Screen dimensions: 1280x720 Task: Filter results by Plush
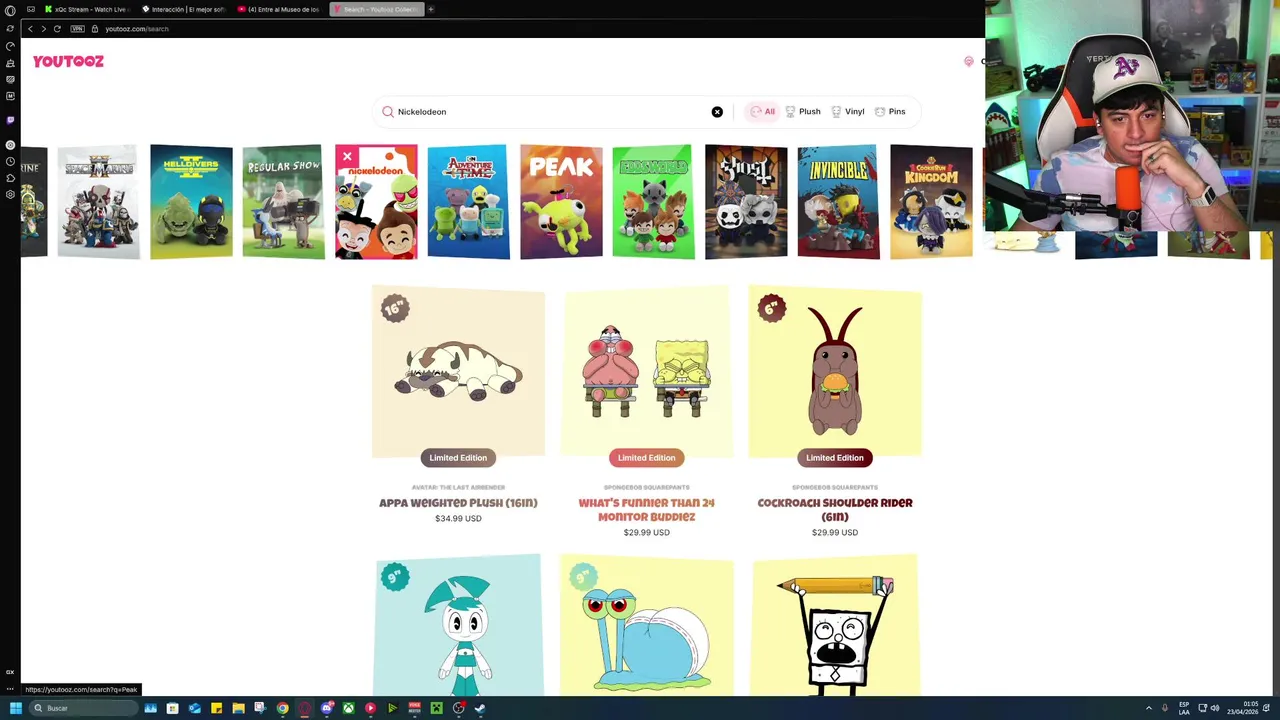[803, 112]
